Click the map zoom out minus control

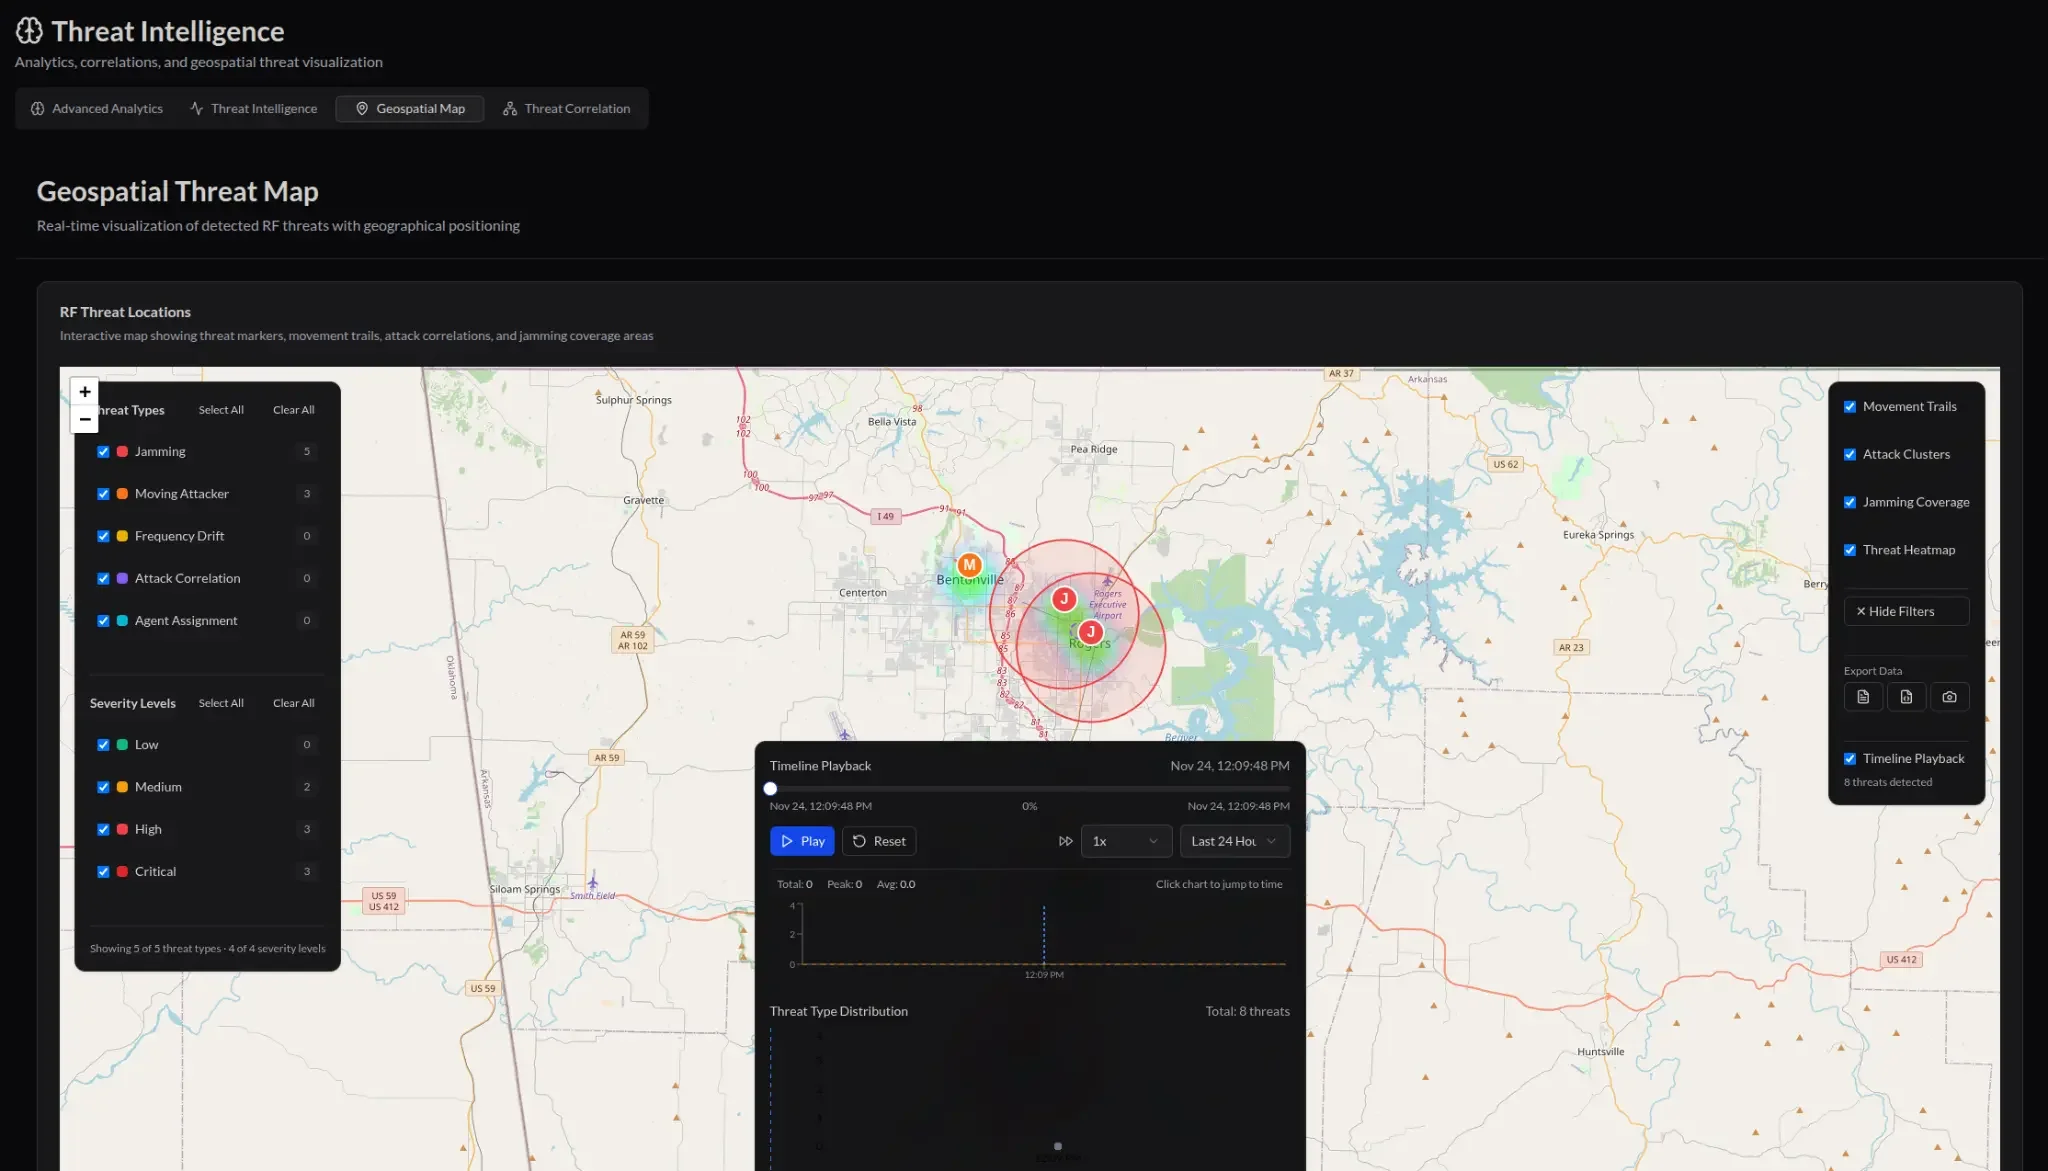pos(85,419)
